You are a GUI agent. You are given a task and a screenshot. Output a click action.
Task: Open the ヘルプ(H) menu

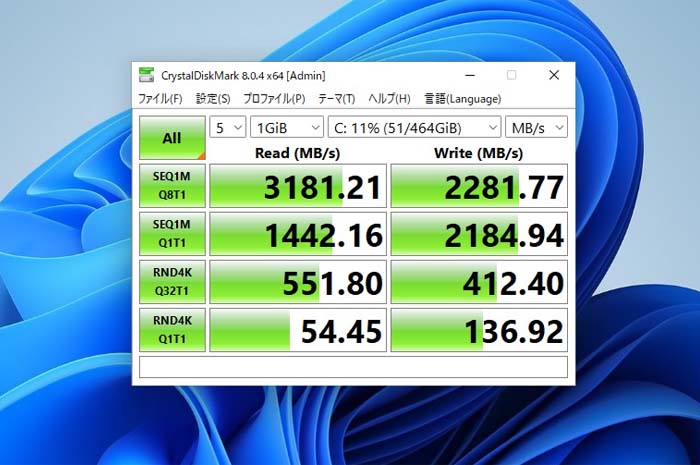[x=389, y=99]
